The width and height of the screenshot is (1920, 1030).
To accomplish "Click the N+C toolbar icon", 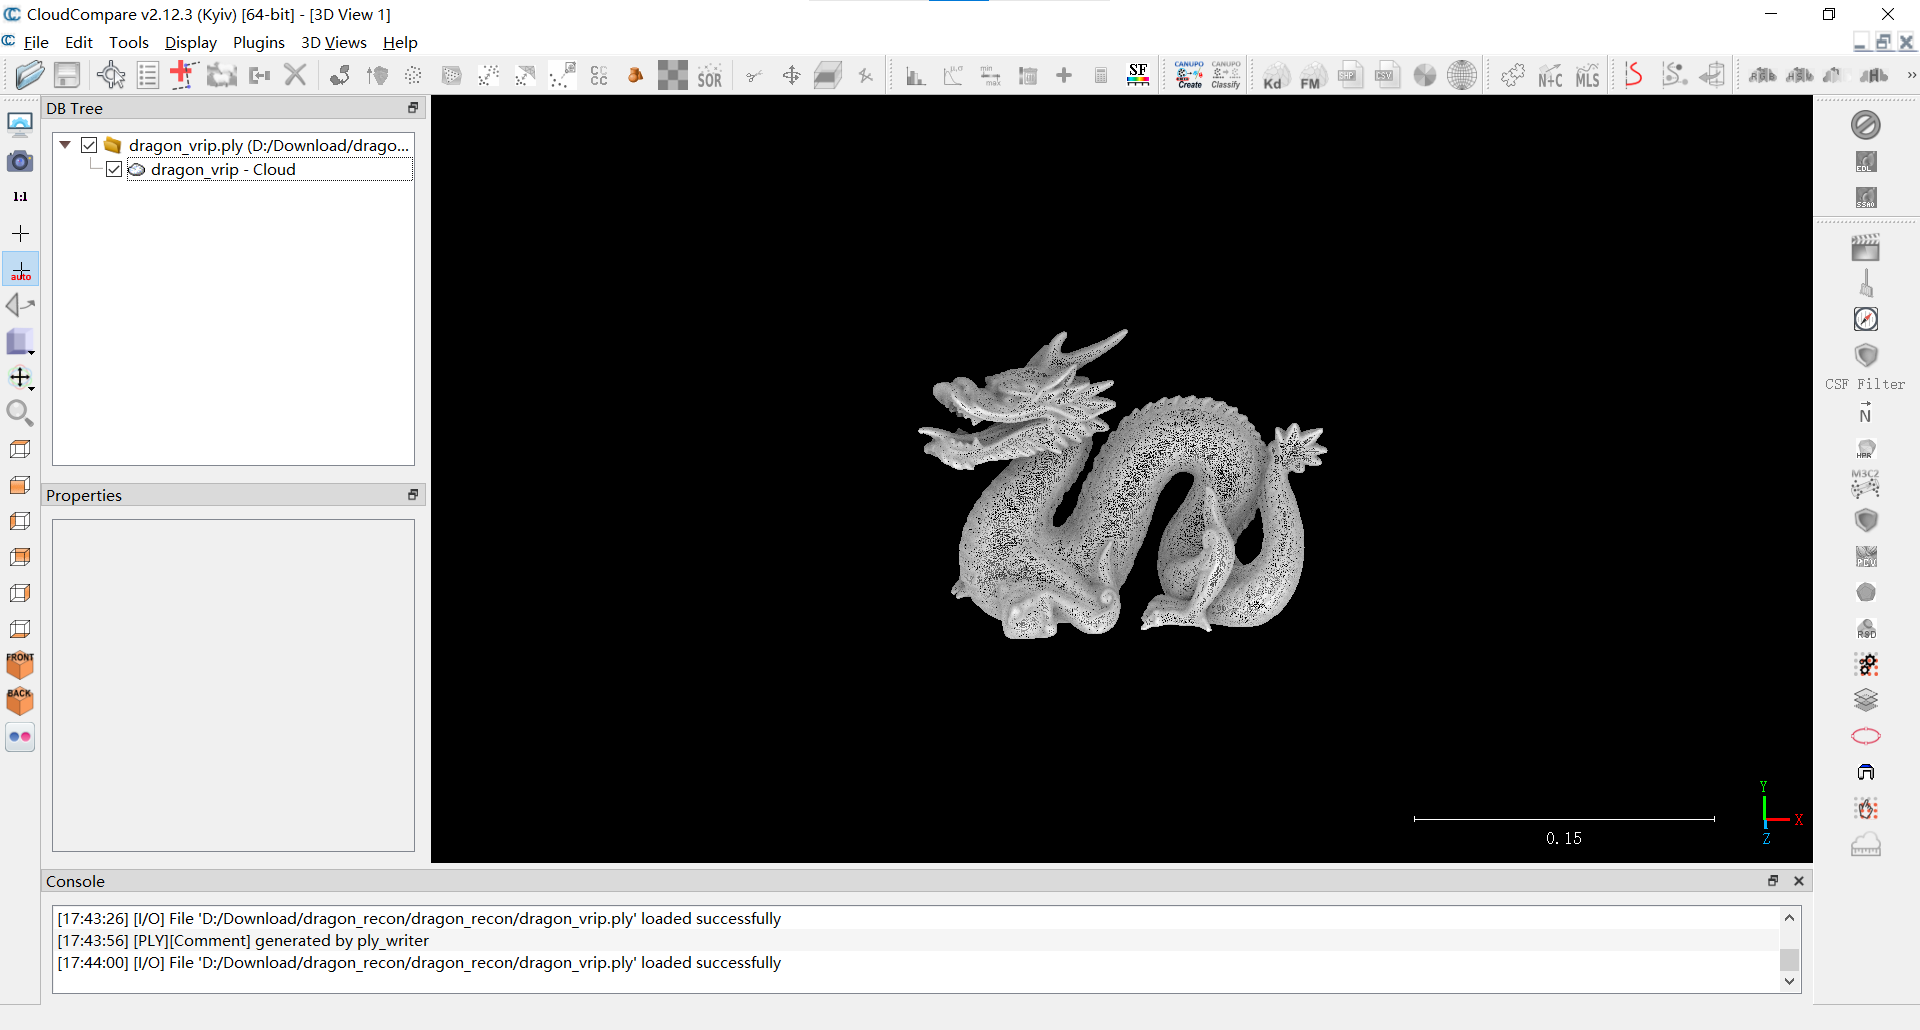I will pos(1550,76).
